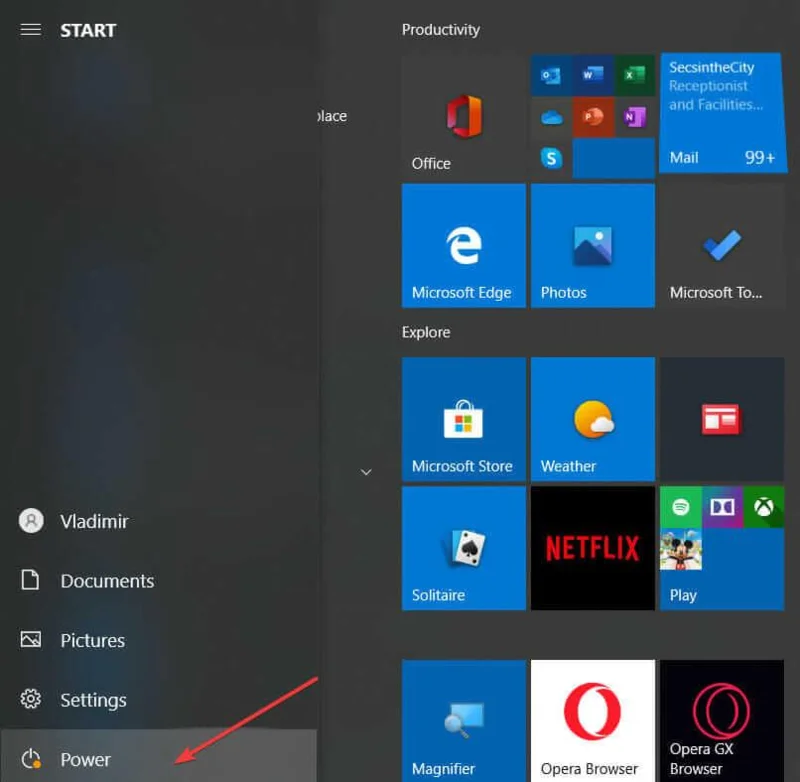Open the News tile with the red icon

[x=722, y=419]
